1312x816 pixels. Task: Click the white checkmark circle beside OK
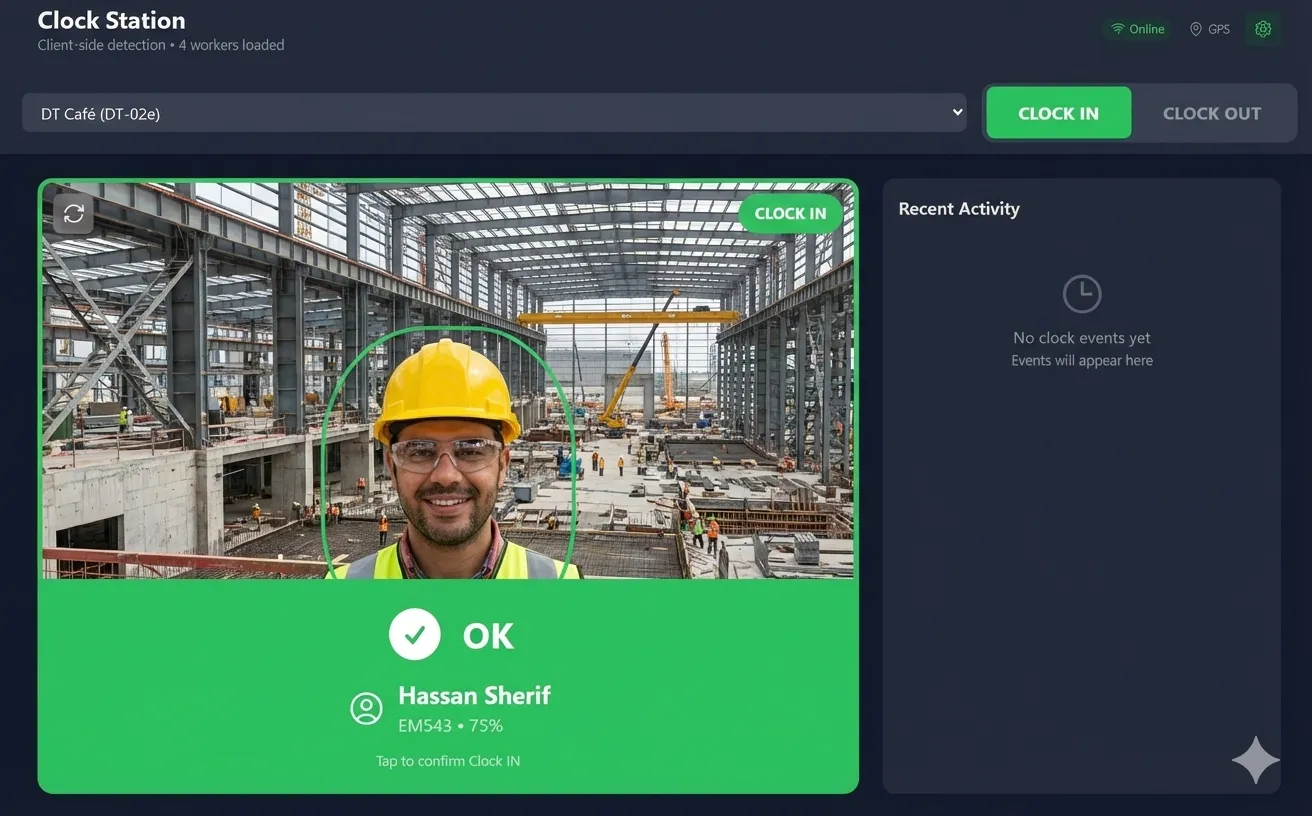pyautogui.click(x=415, y=634)
